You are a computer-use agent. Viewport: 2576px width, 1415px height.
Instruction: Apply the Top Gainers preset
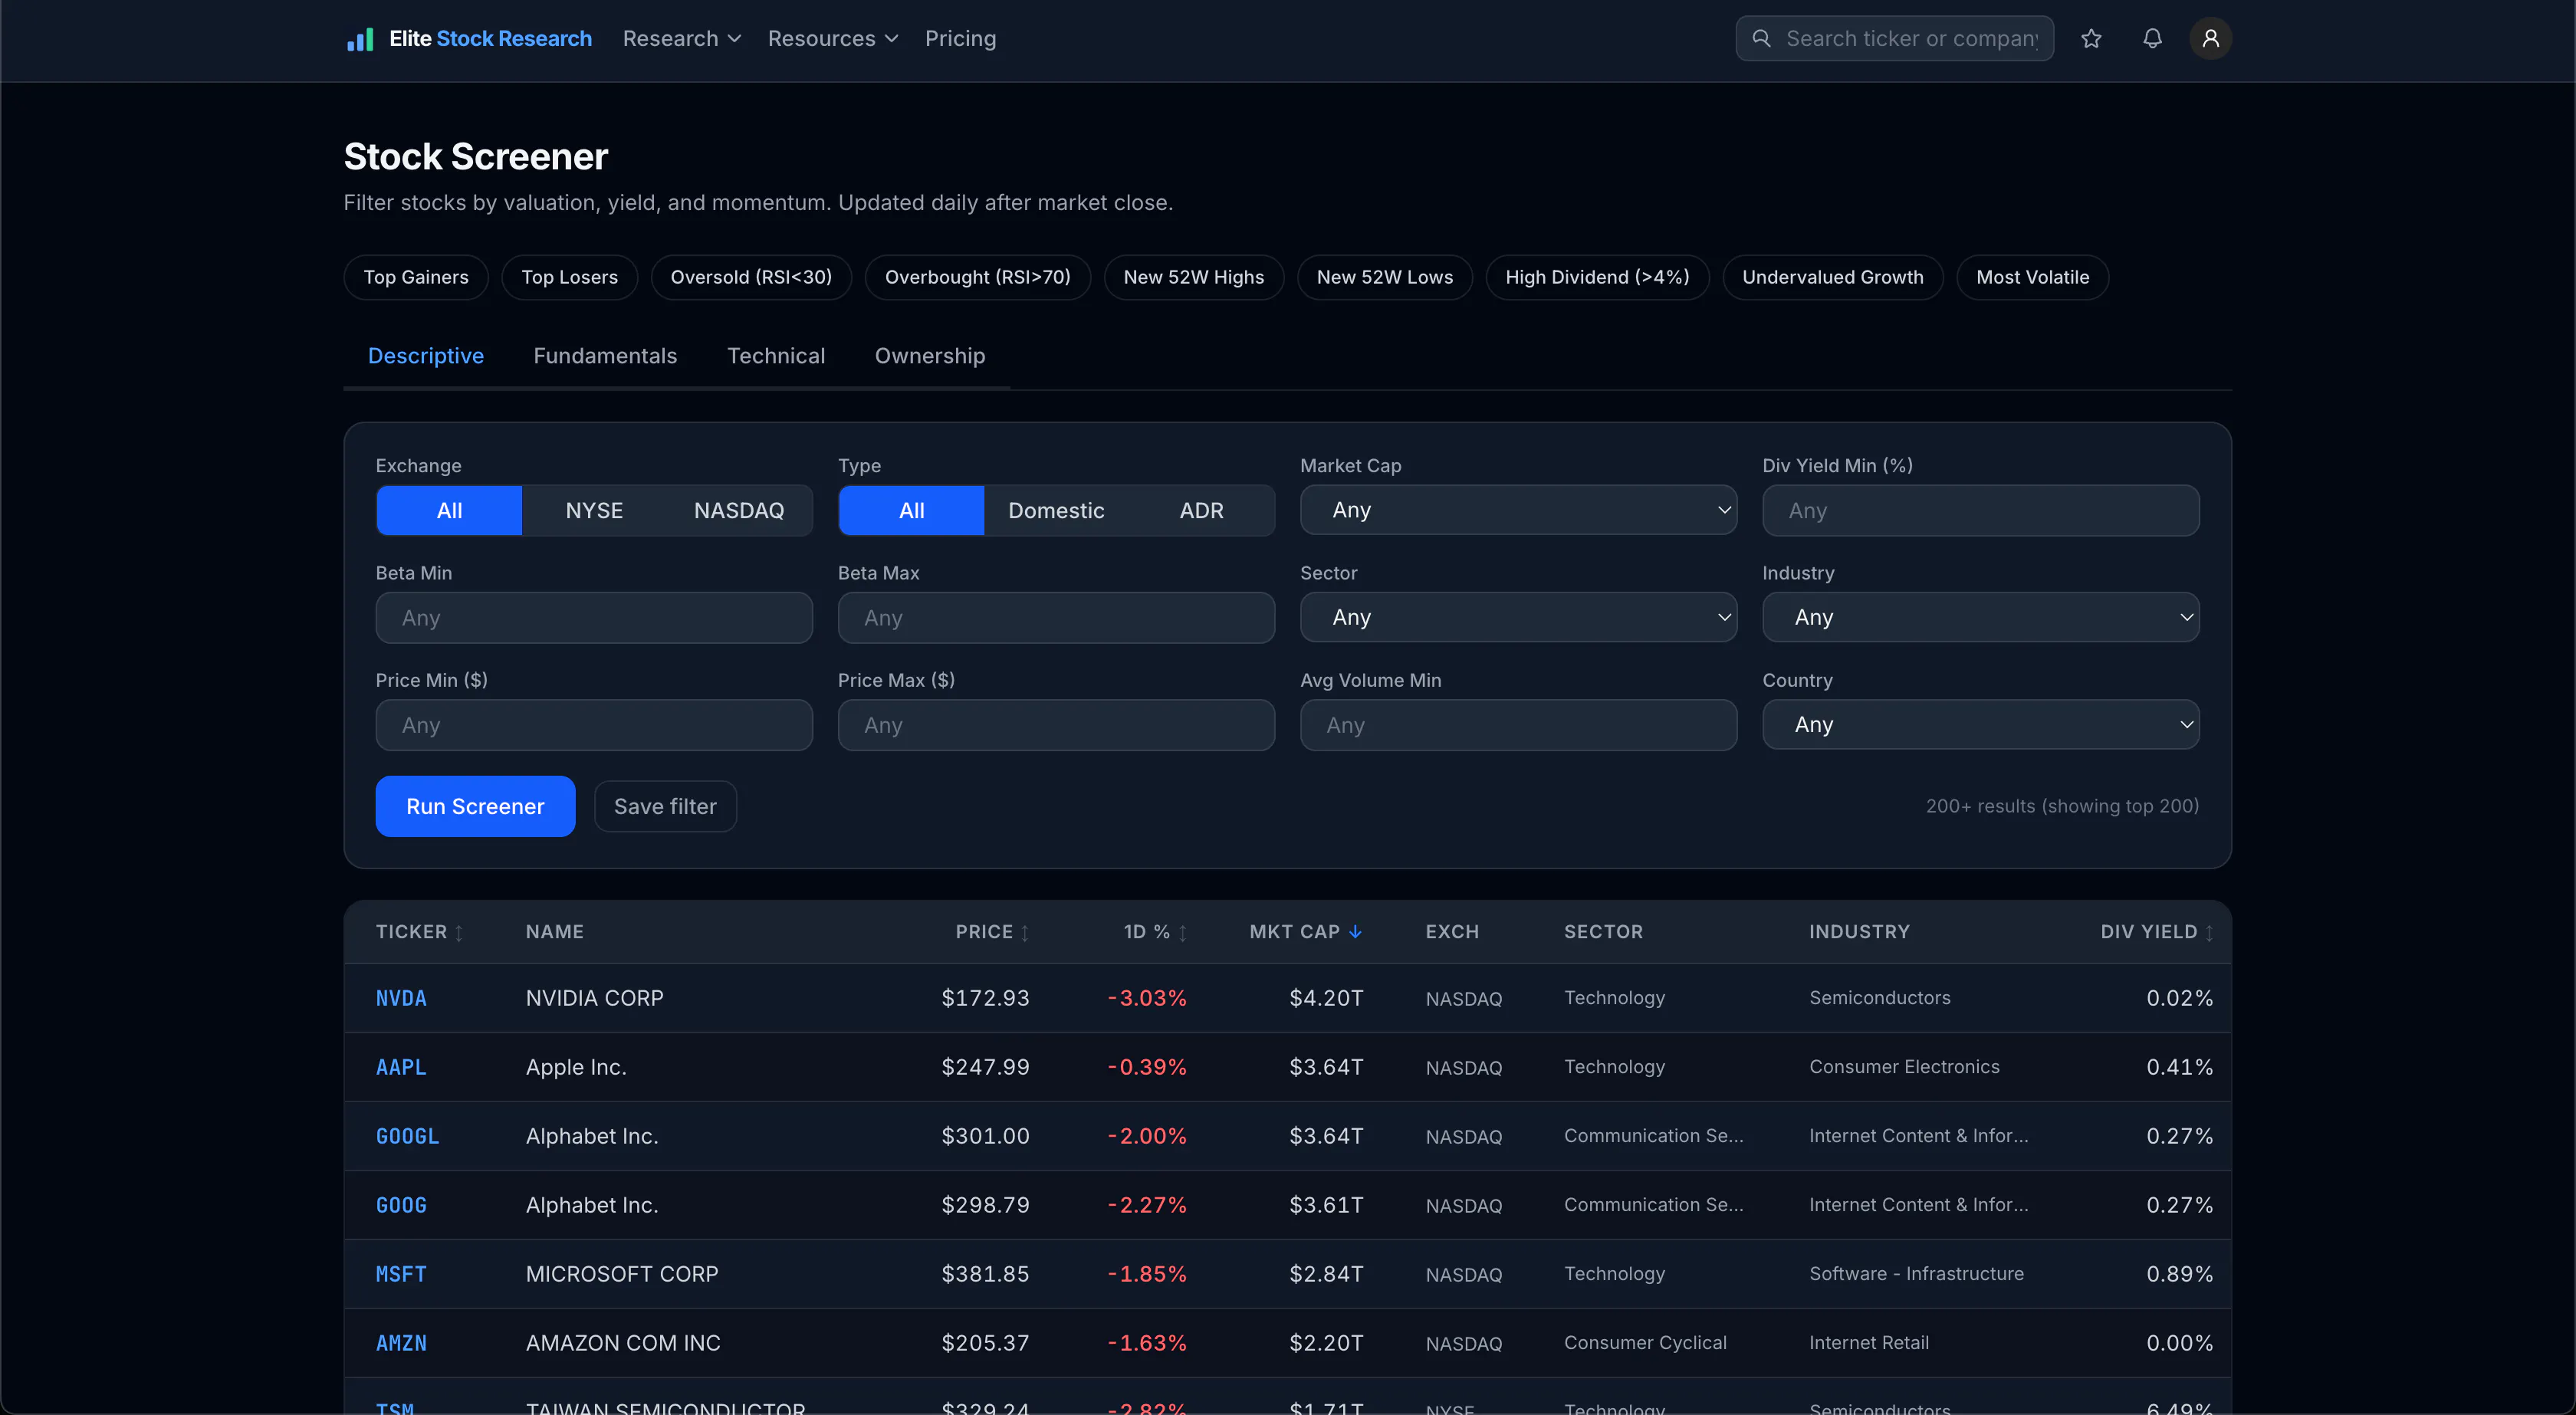pos(416,277)
